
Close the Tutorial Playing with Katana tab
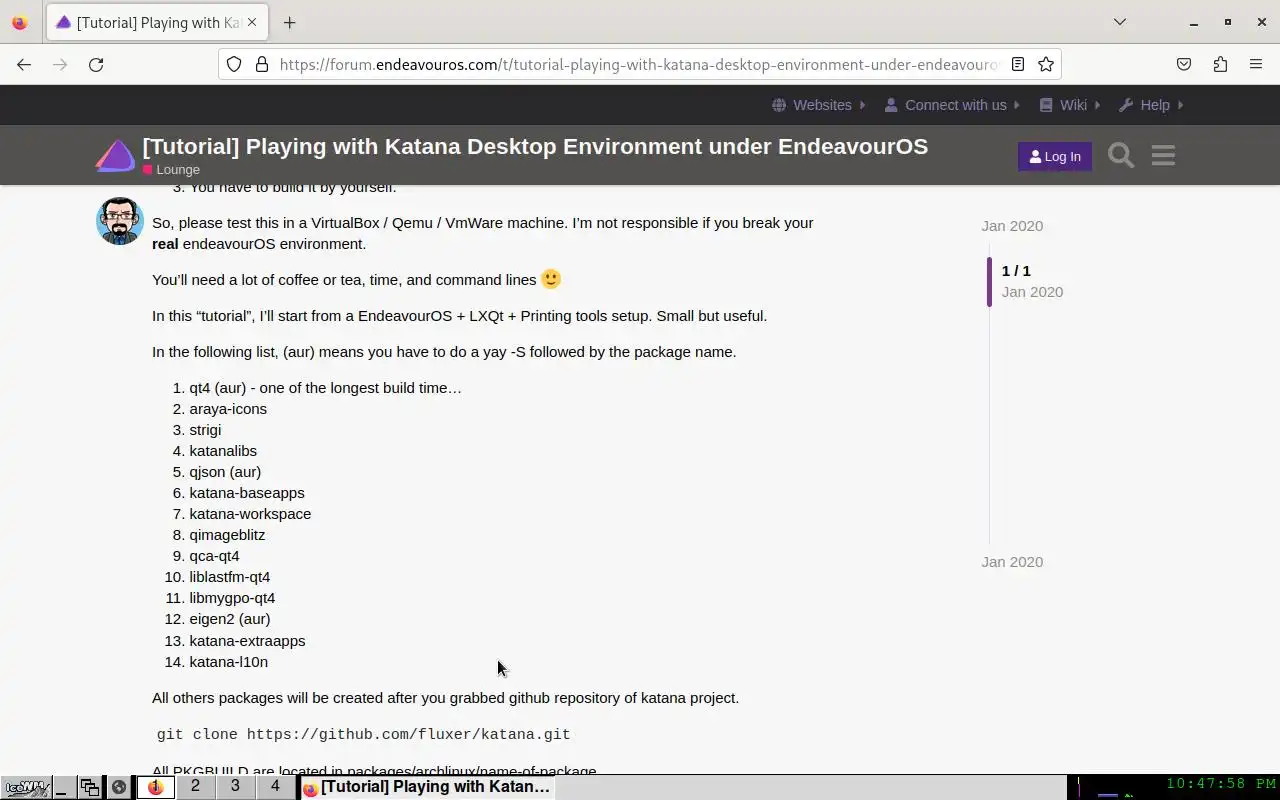click(252, 22)
